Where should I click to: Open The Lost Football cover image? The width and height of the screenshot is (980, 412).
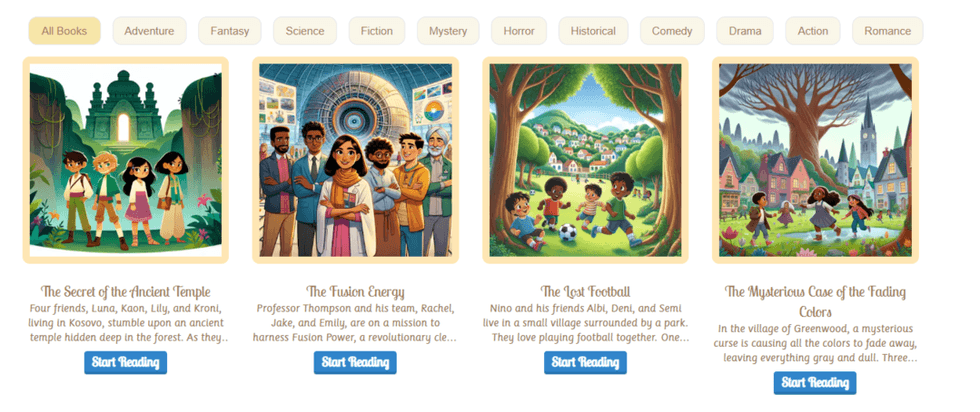[586, 160]
